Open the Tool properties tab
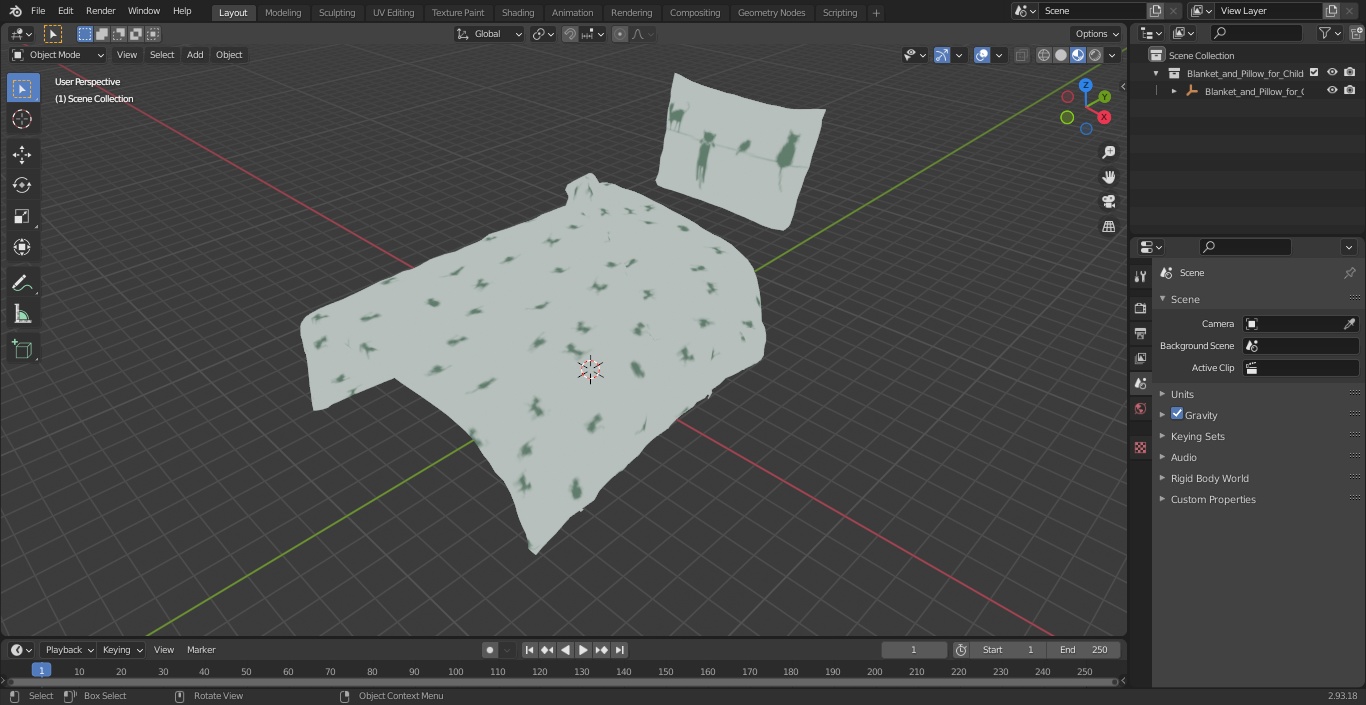 pyautogui.click(x=1140, y=276)
